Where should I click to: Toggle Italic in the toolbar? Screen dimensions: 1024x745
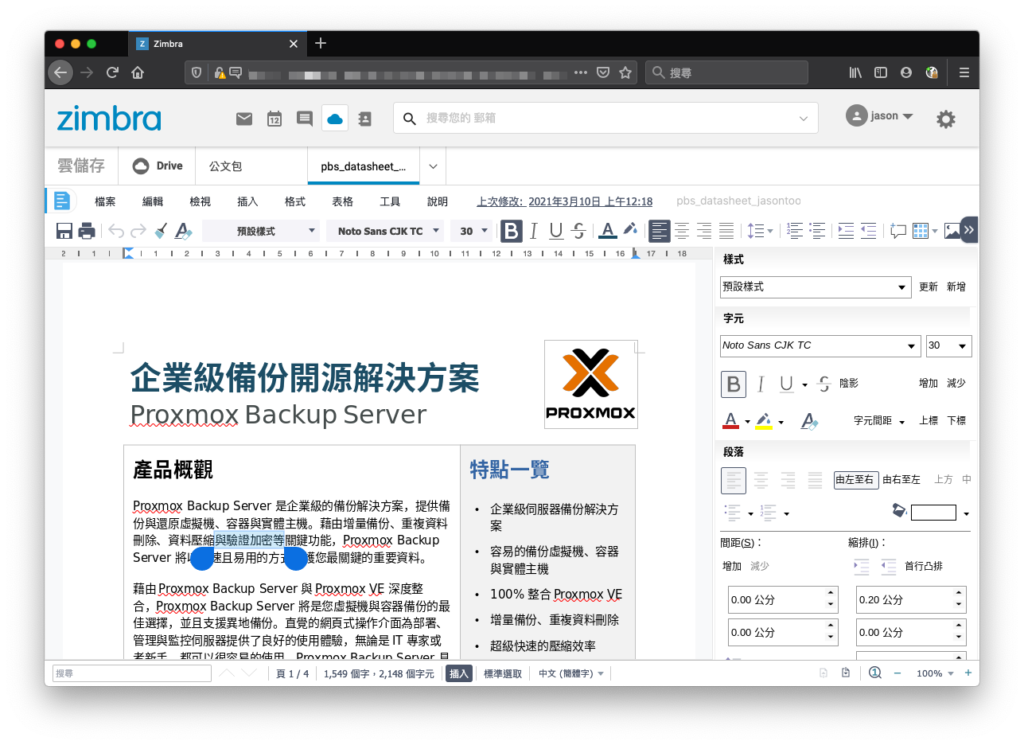pos(534,230)
